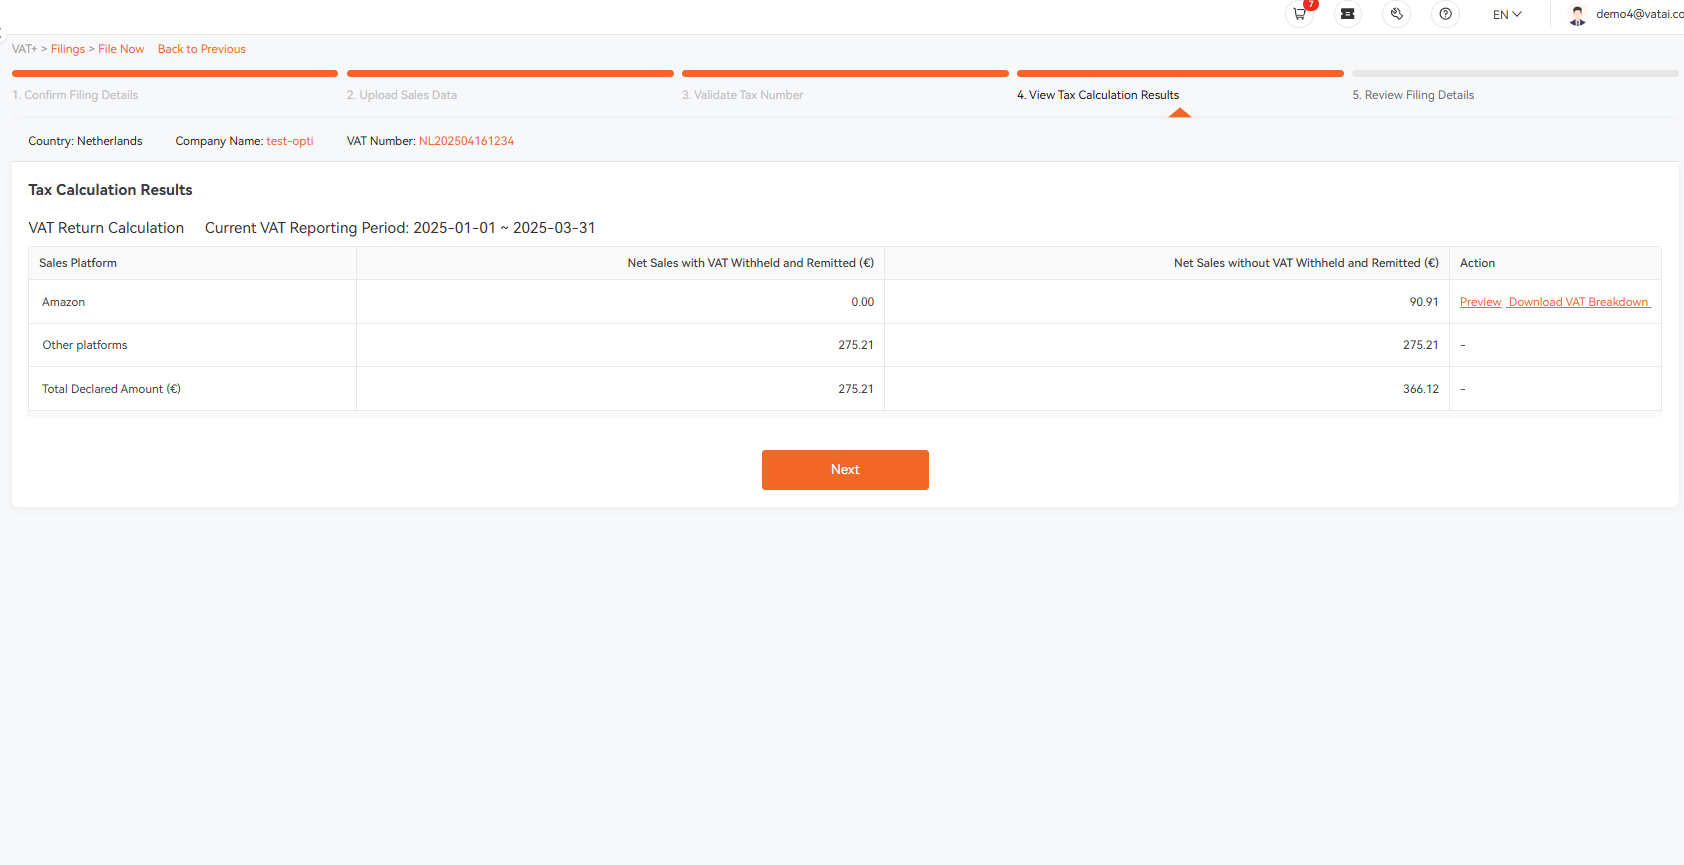This screenshot has width=1684, height=865.
Task: Click the step 3 orange progress bar
Action: click(x=845, y=73)
